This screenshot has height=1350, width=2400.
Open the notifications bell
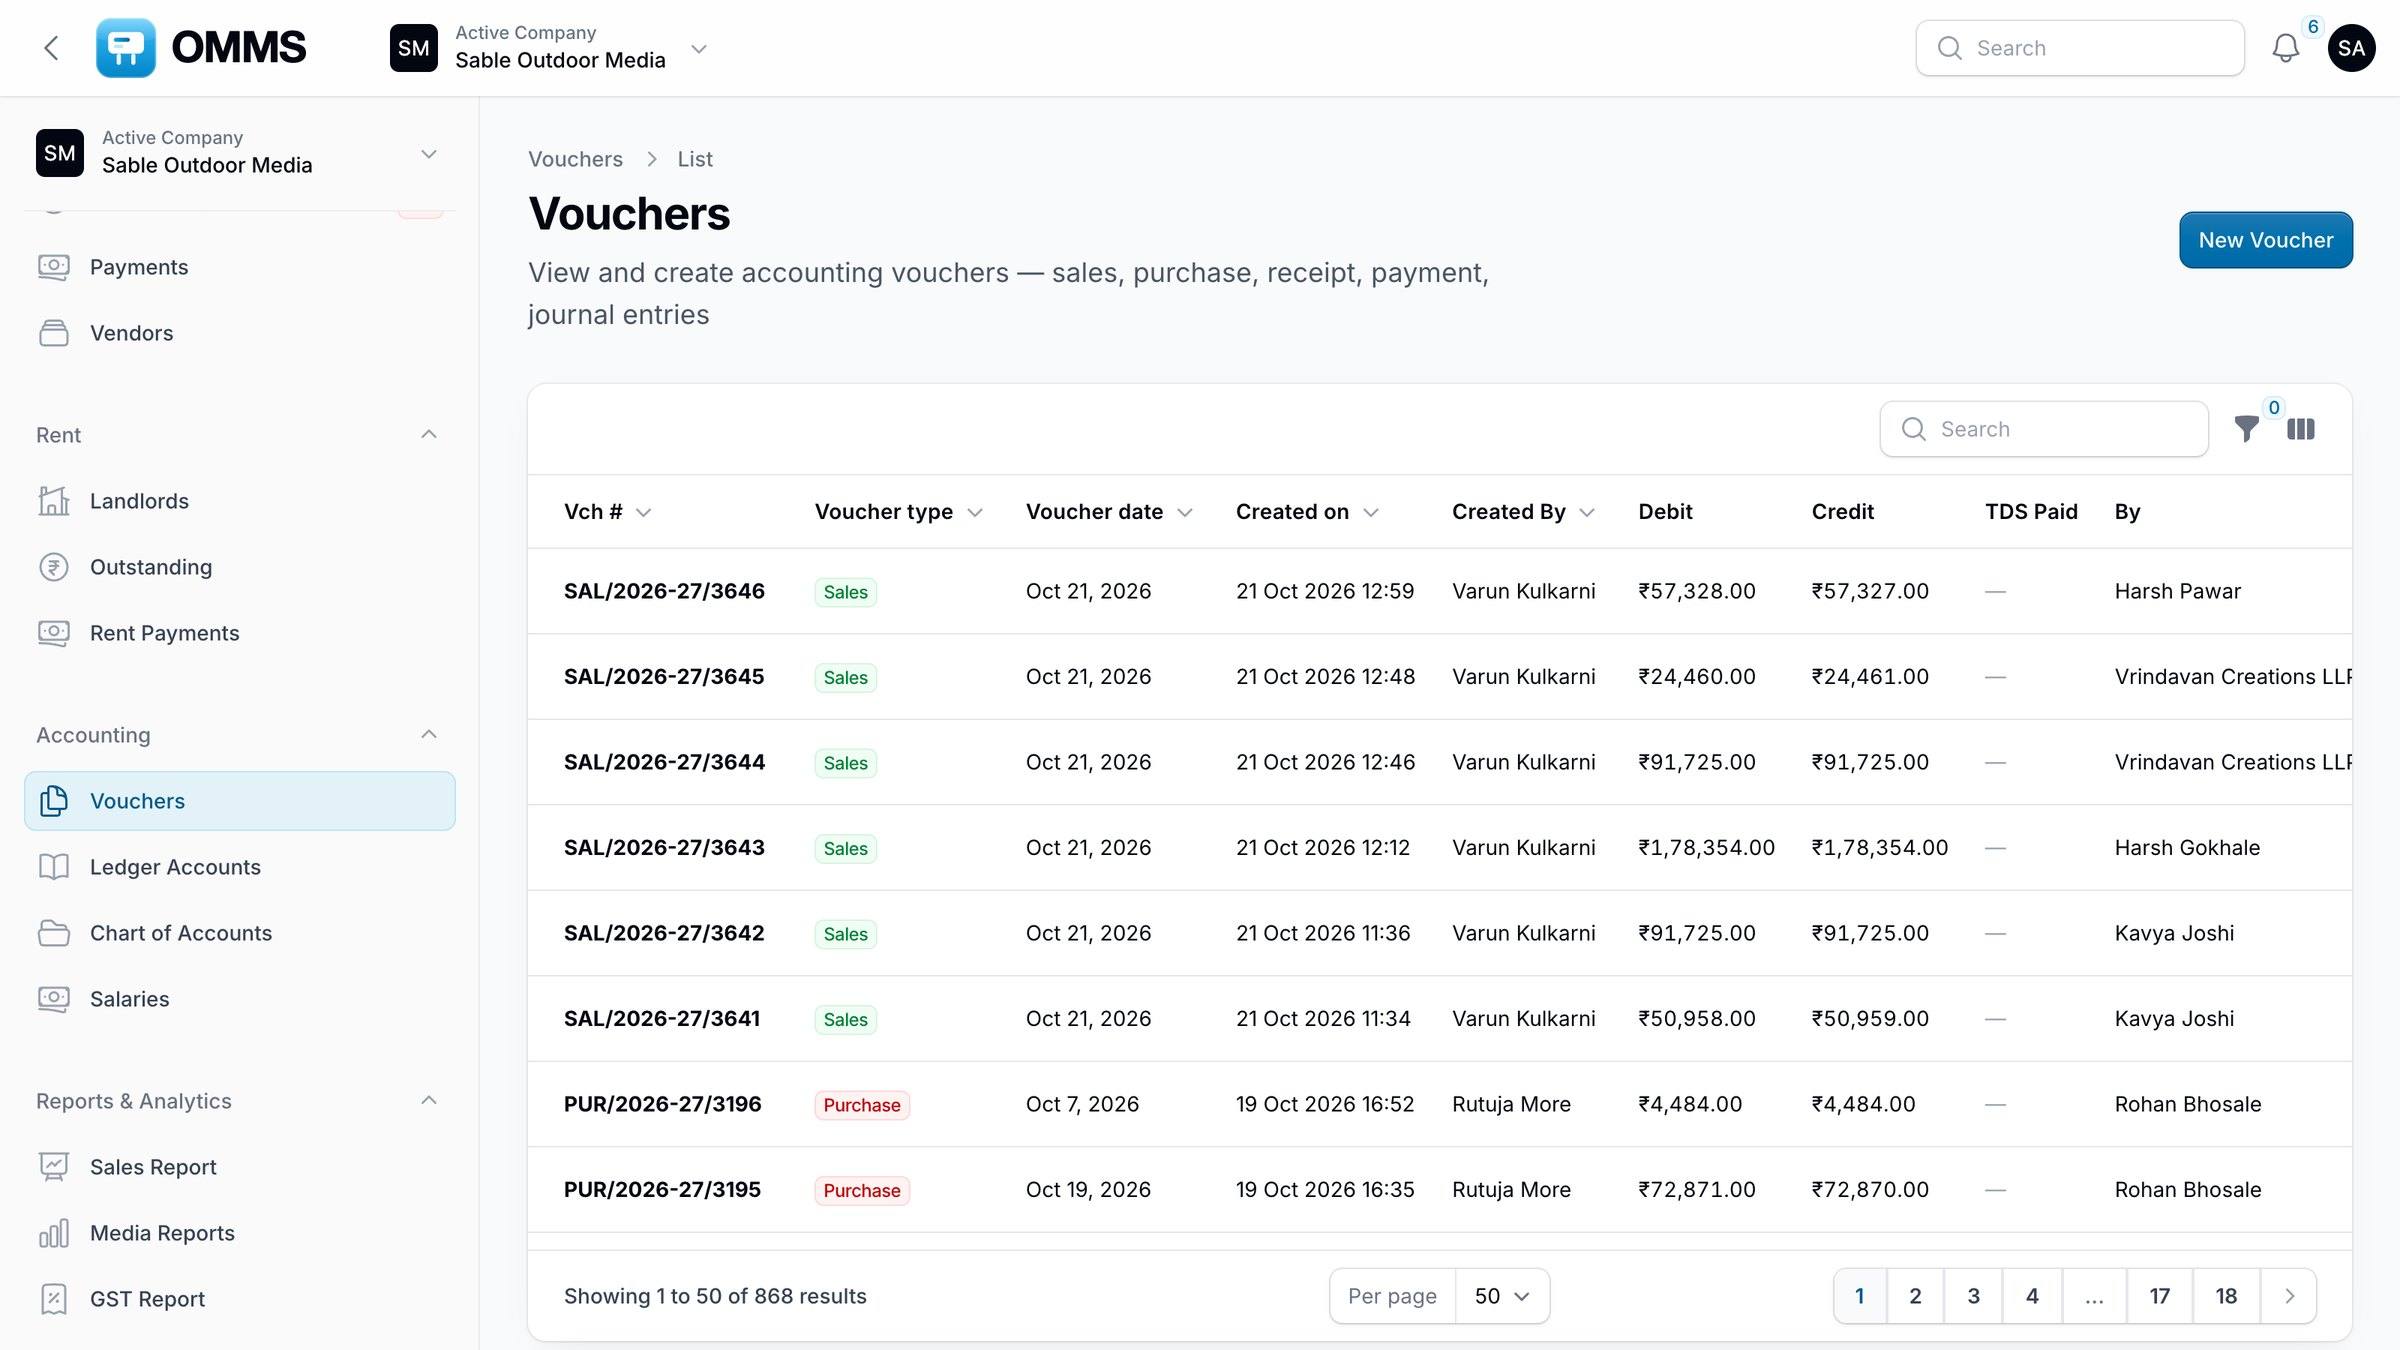(x=2285, y=48)
